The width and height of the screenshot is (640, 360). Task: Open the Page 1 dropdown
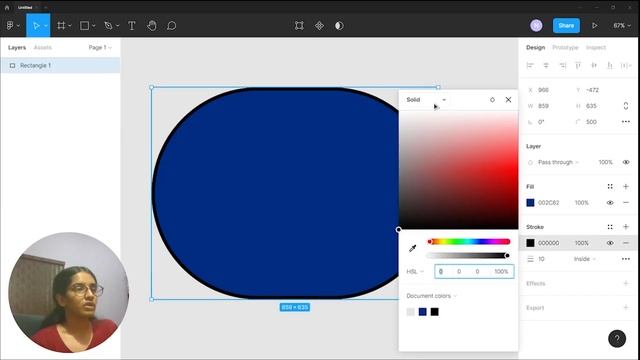click(100, 47)
